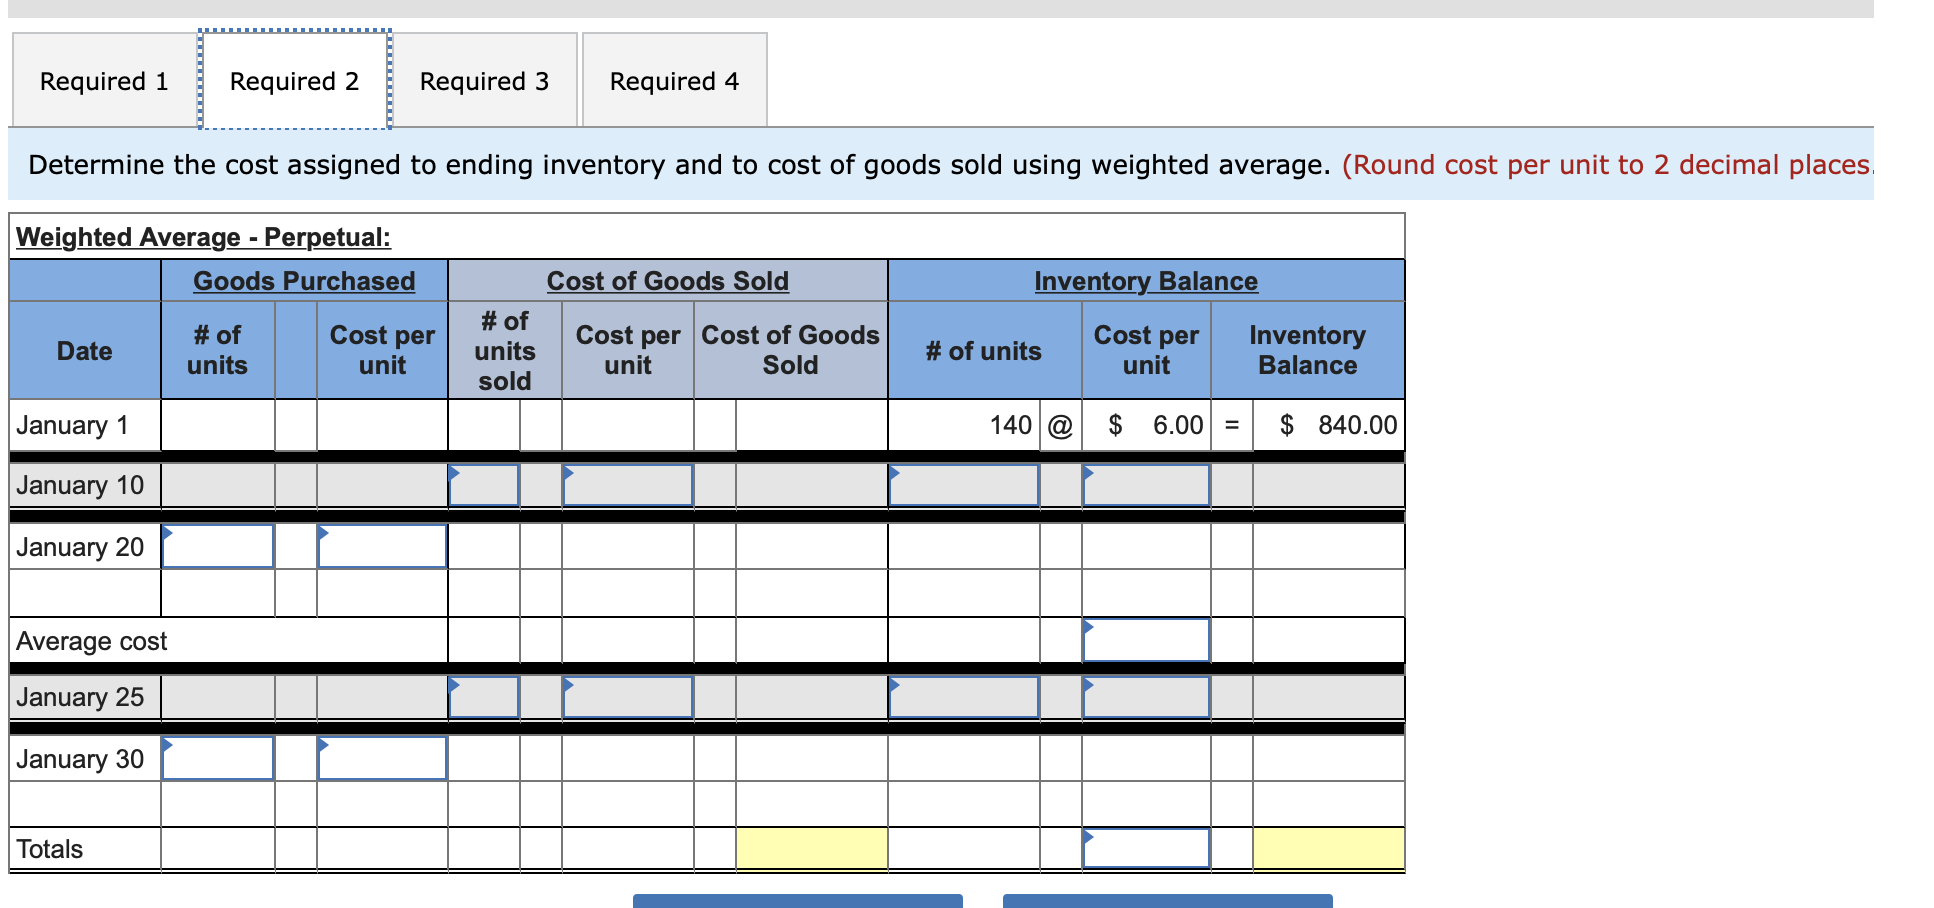Click the Goods Purchased column header

pyautogui.click(x=304, y=281)
